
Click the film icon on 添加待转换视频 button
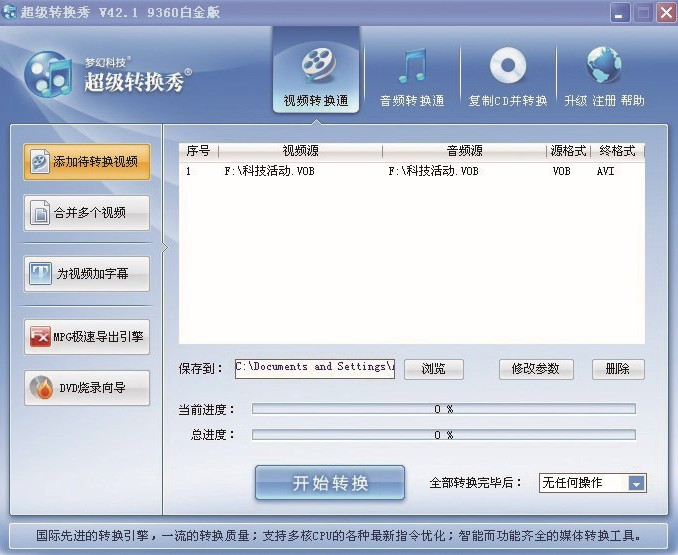point(40,162)
